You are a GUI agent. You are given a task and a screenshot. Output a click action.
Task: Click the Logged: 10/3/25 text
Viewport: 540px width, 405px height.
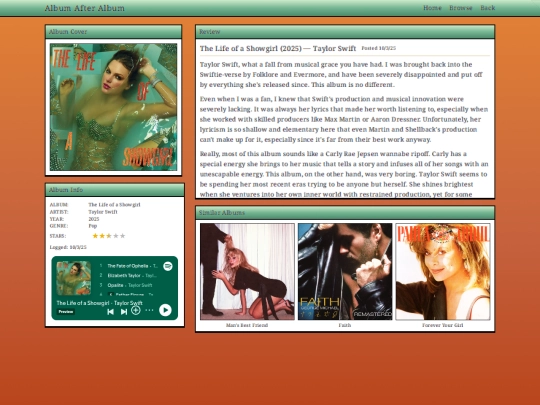(x=68, y=247)
